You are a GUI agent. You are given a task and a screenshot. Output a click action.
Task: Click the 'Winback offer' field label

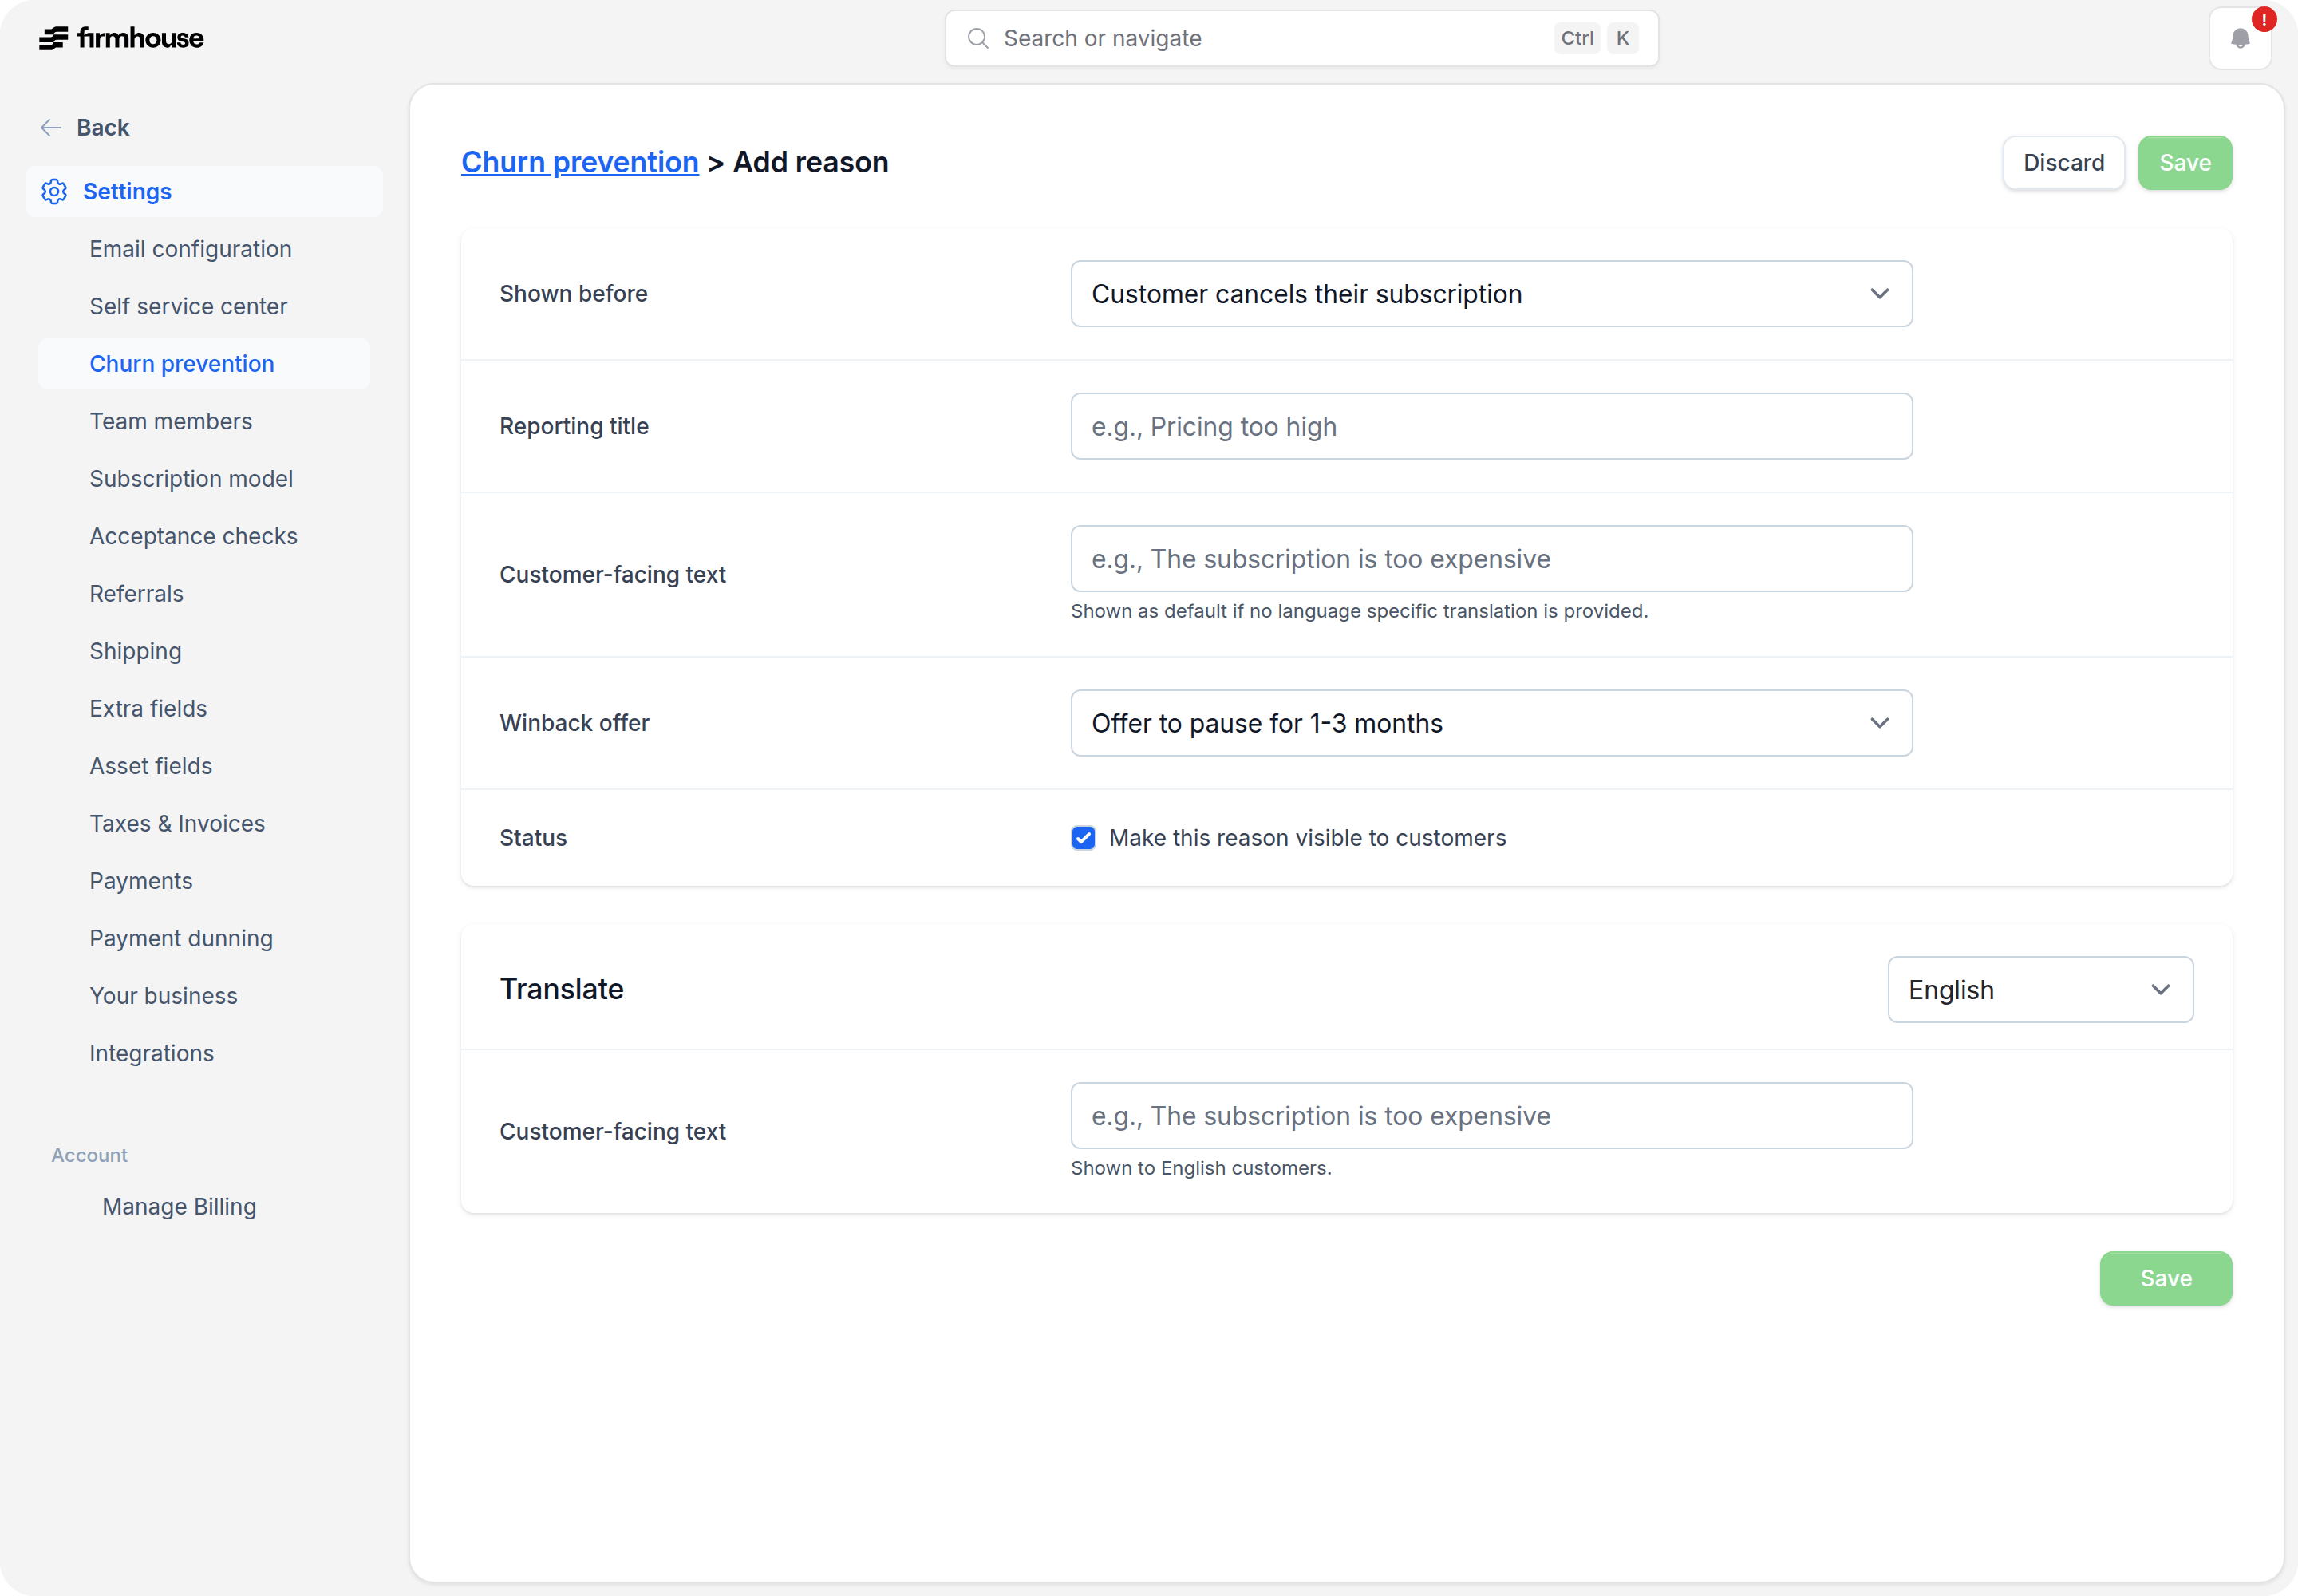(x=574, y=724)
